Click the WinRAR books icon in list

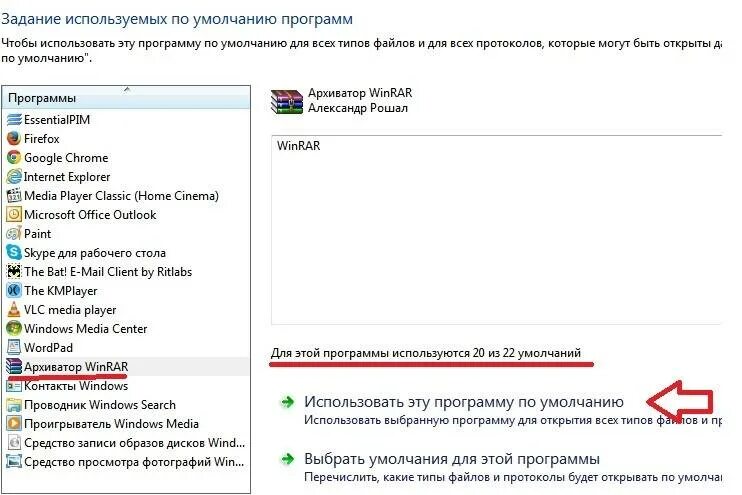(x=14, y=366)
